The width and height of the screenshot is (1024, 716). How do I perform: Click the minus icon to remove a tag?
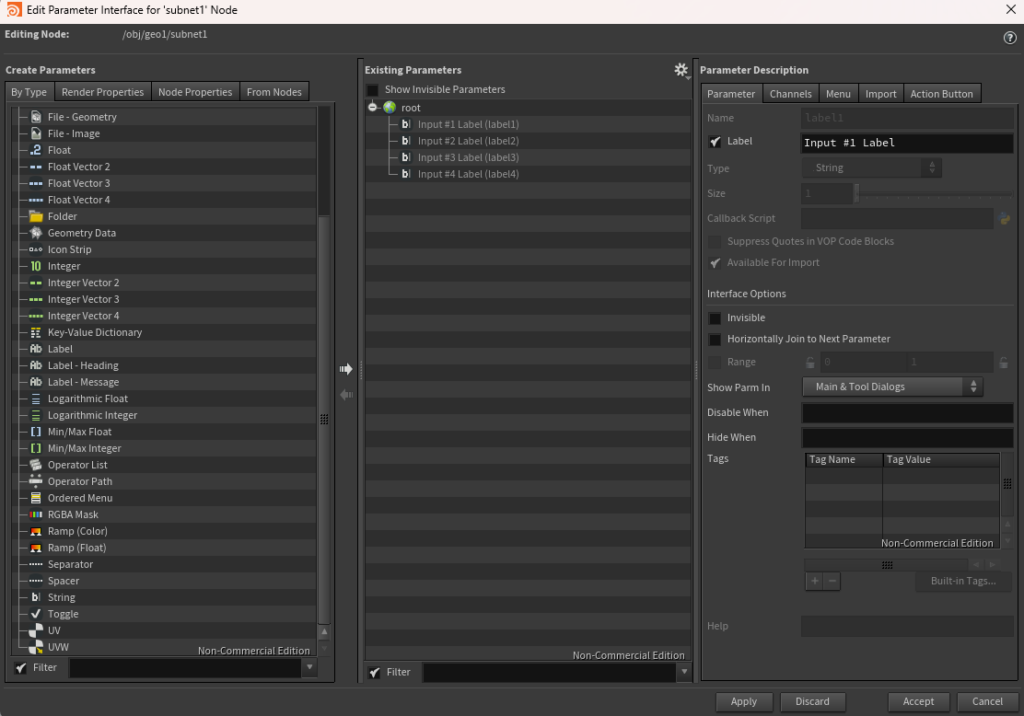click(832, 580)
